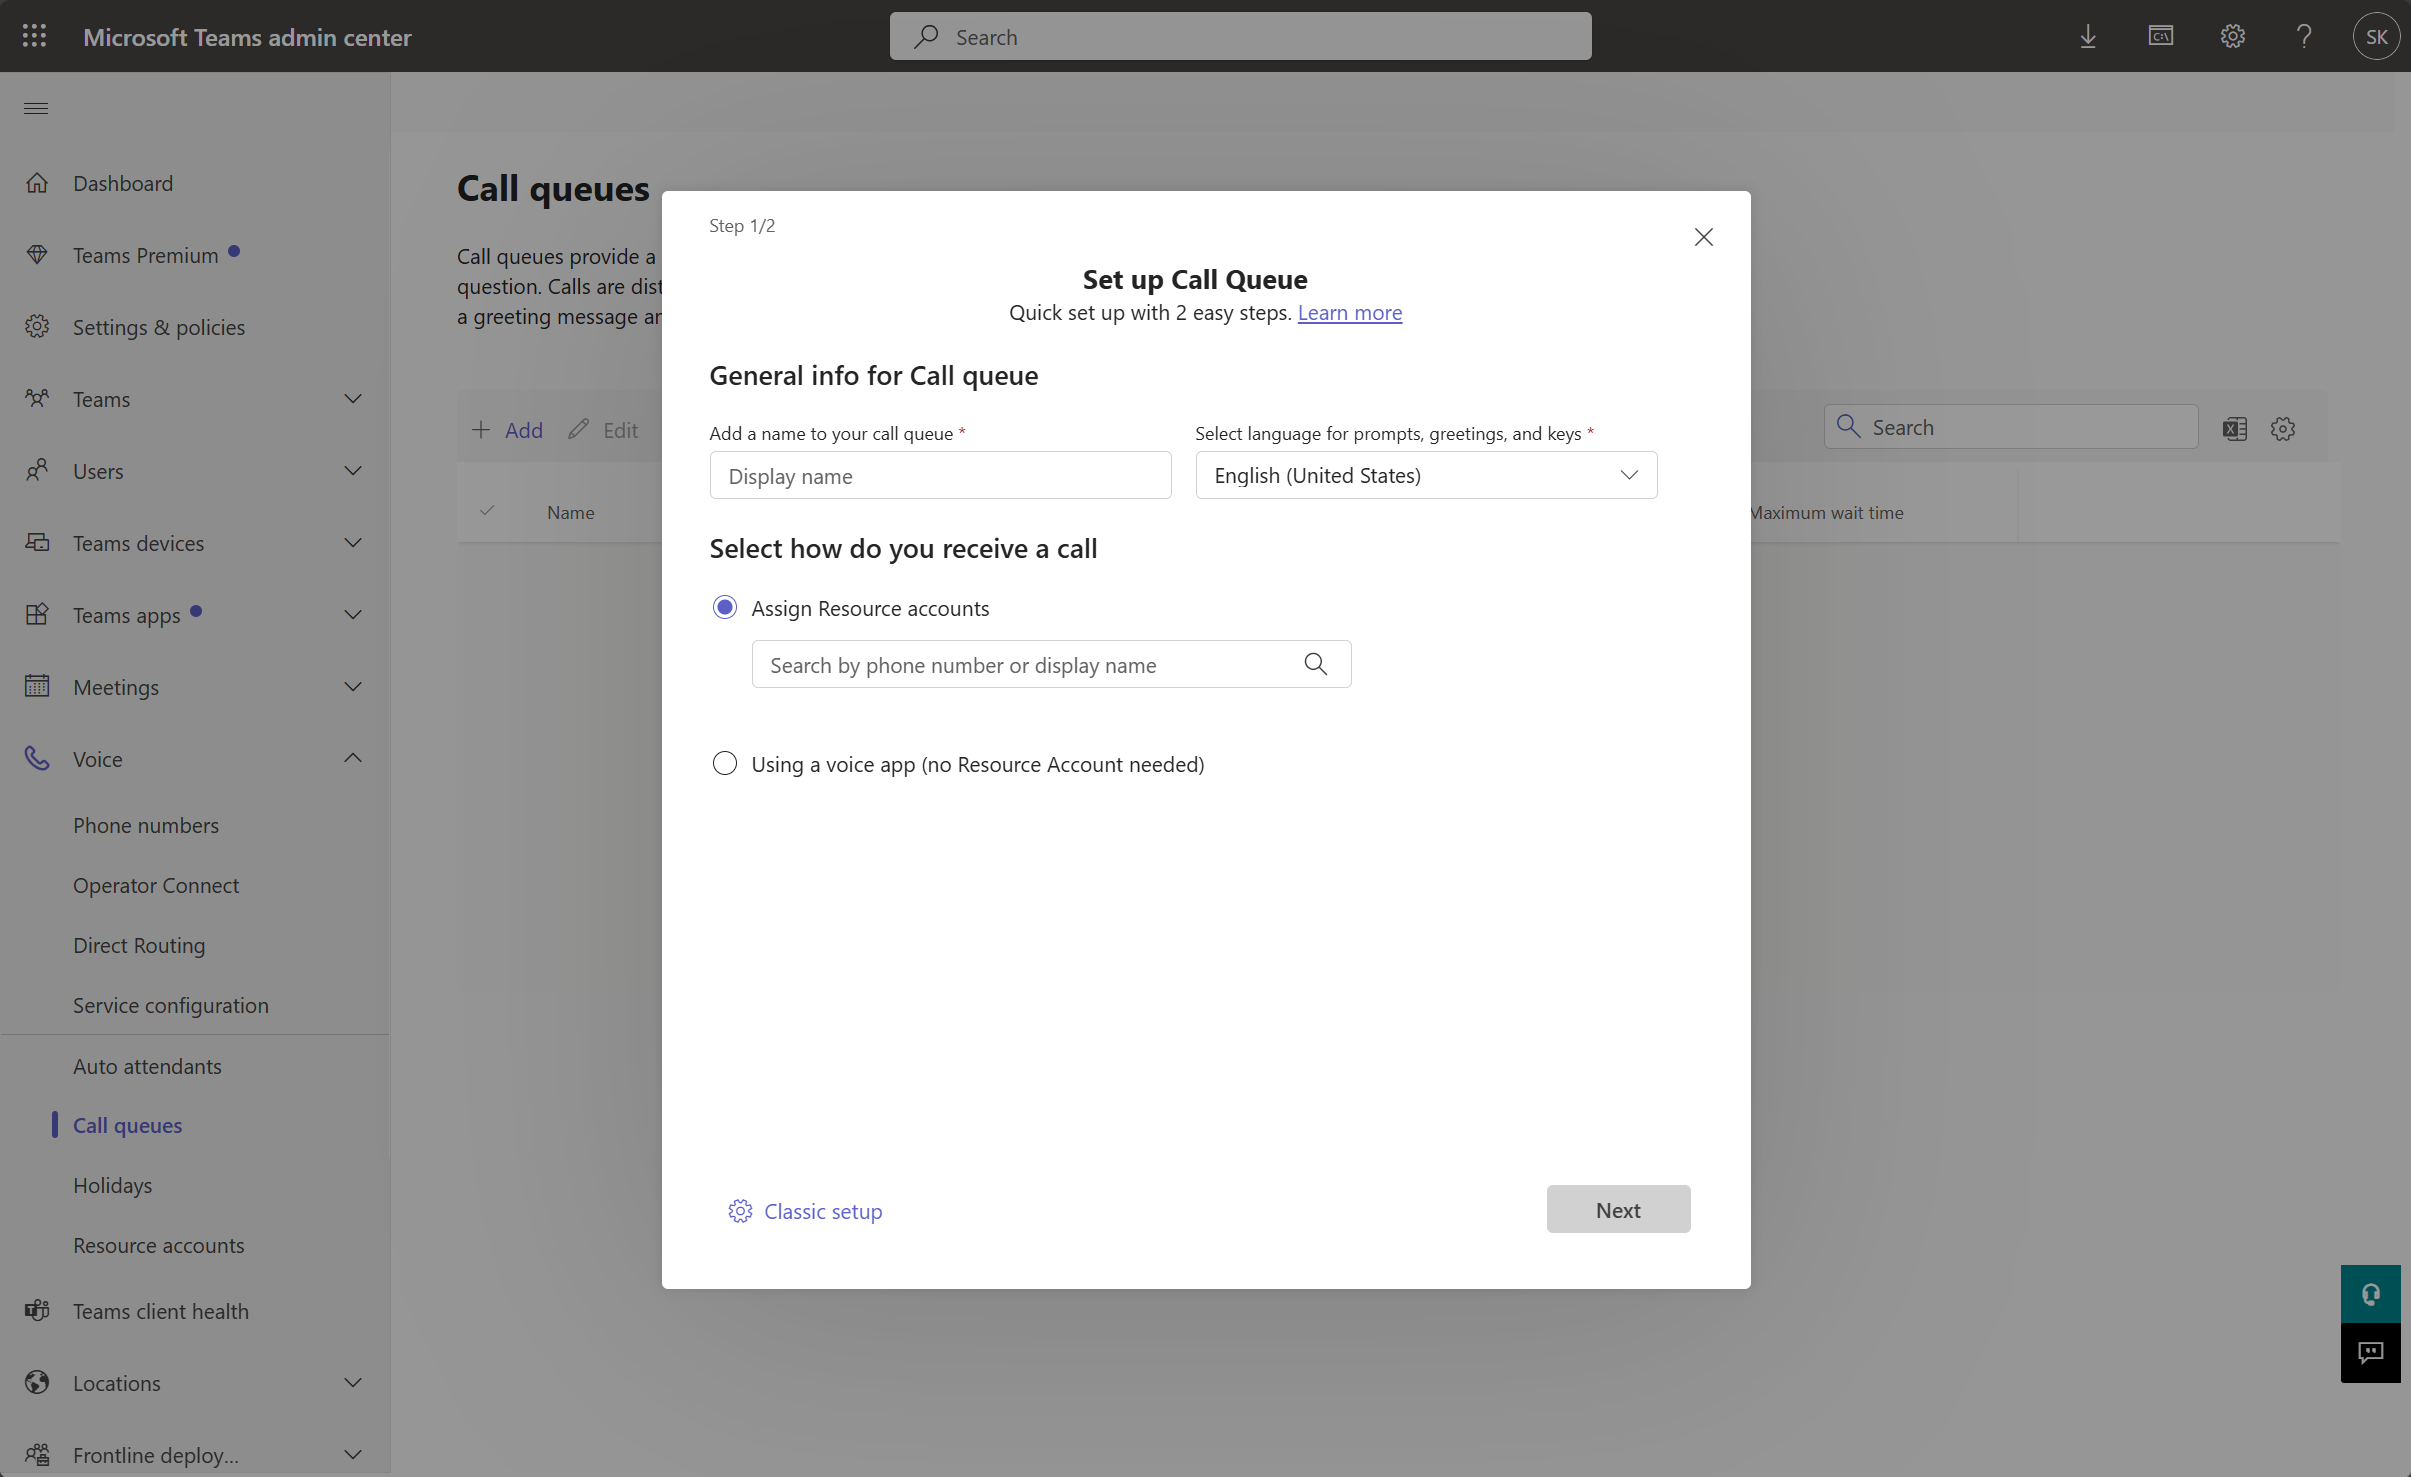Expand the Meetings chevron
The height and width of the screenshot is (1477, 2411).
click(x=353, y=687)
